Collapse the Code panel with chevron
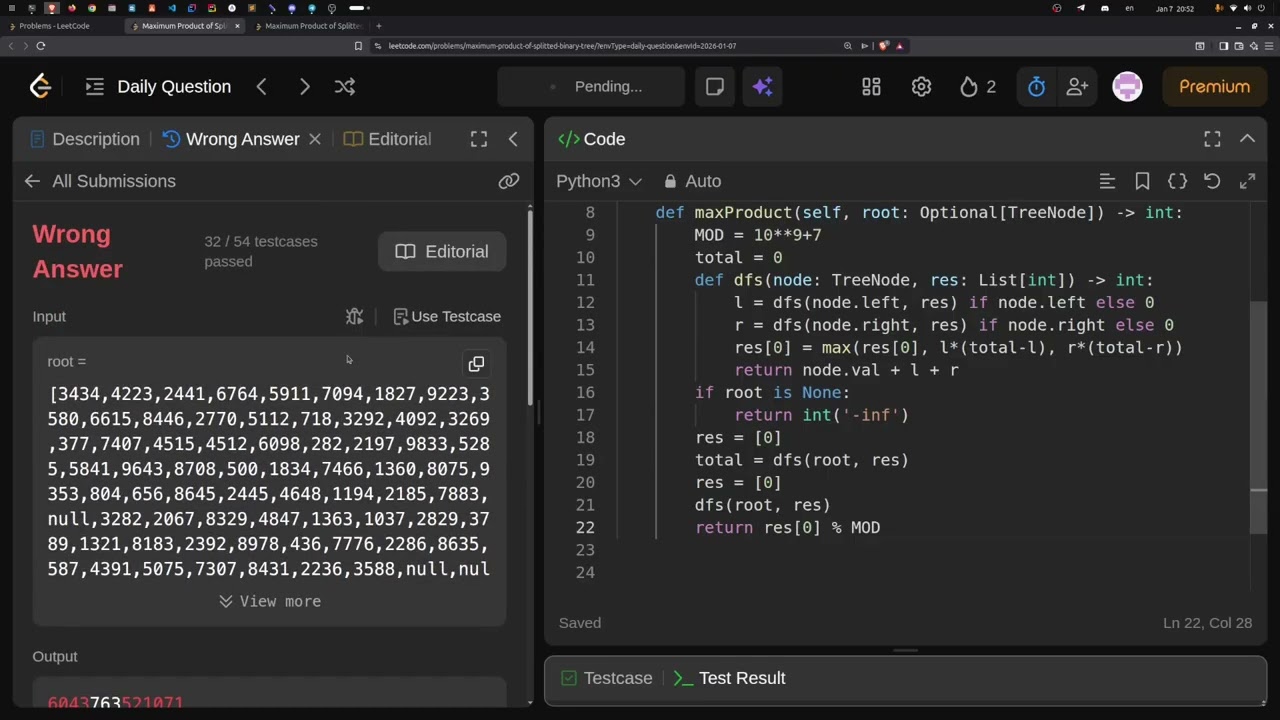 (1247, 139)
